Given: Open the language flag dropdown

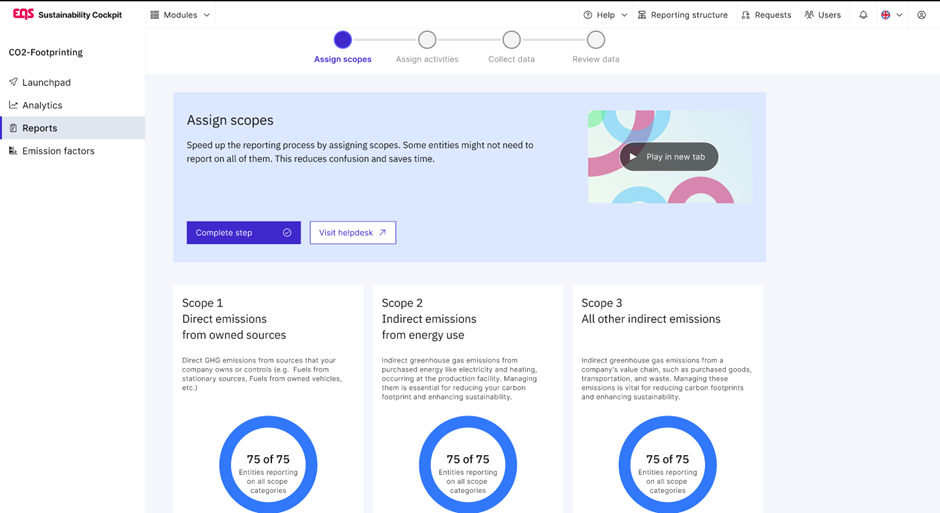Looking at the screenshot, I should click(x=891, y=15).
